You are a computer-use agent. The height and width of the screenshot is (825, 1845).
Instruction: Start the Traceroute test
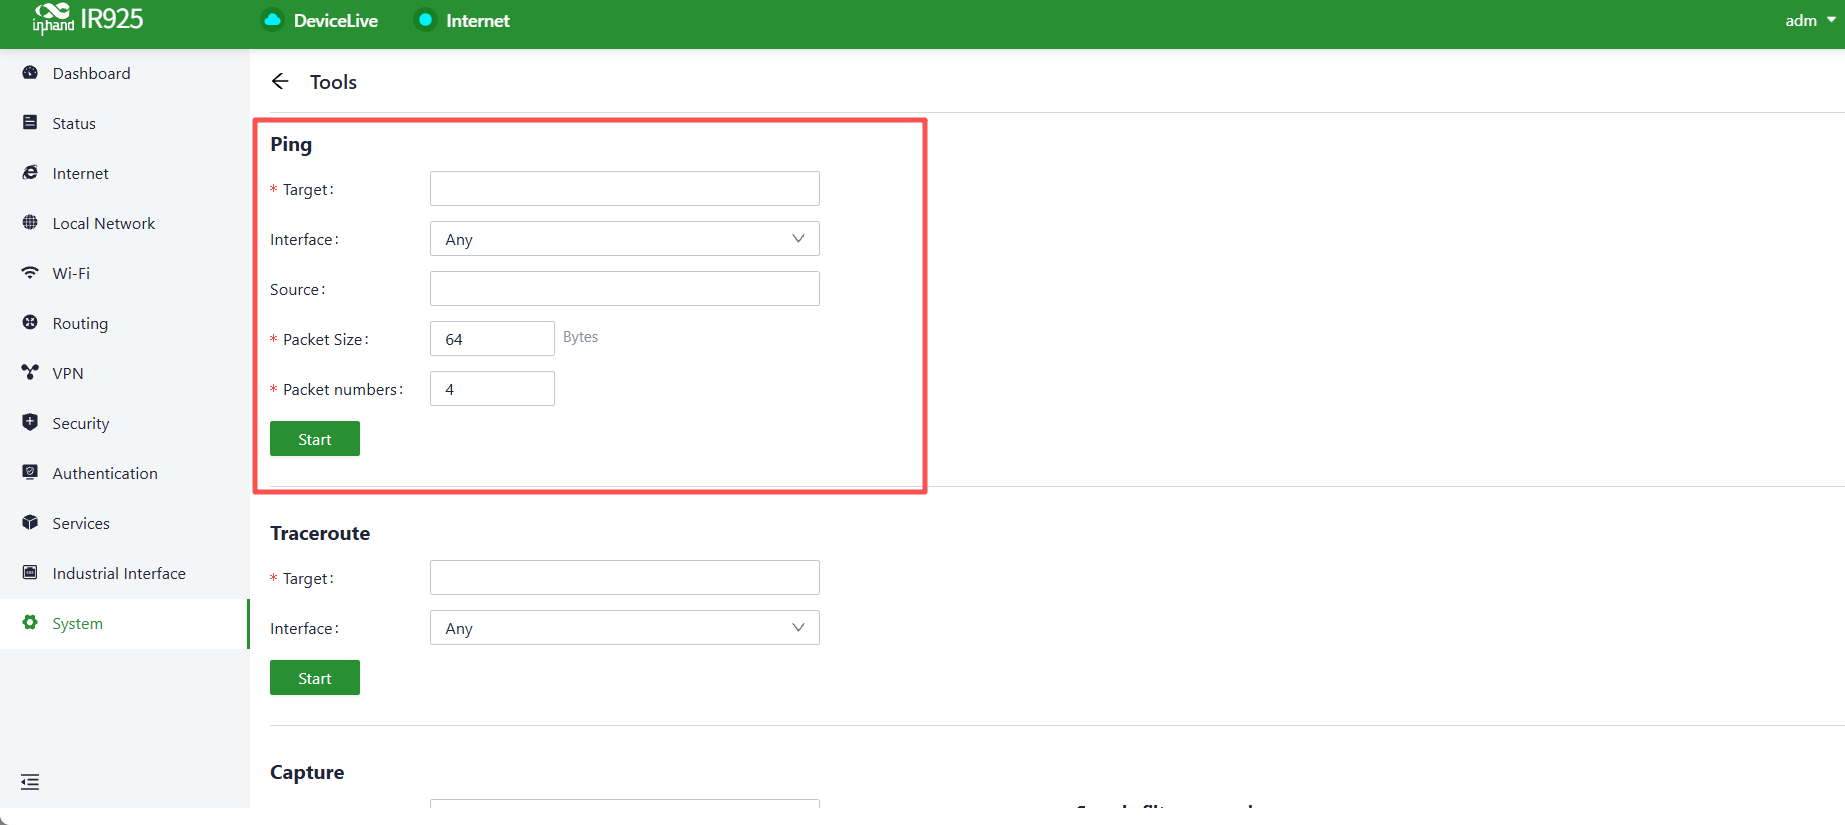pyautogui.click(x=315, y=678)
